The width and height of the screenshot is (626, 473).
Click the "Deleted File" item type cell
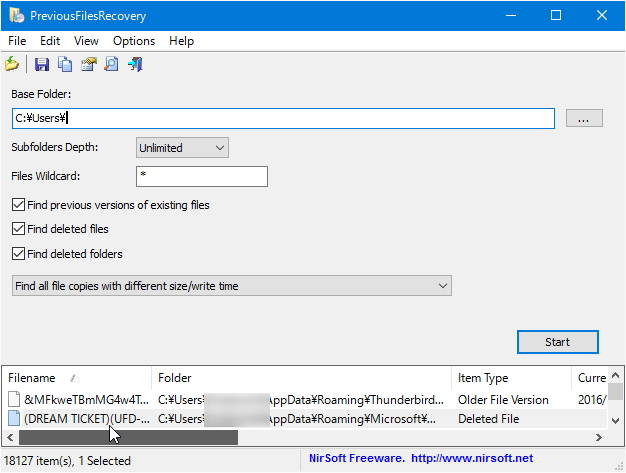tap(488, 419)
